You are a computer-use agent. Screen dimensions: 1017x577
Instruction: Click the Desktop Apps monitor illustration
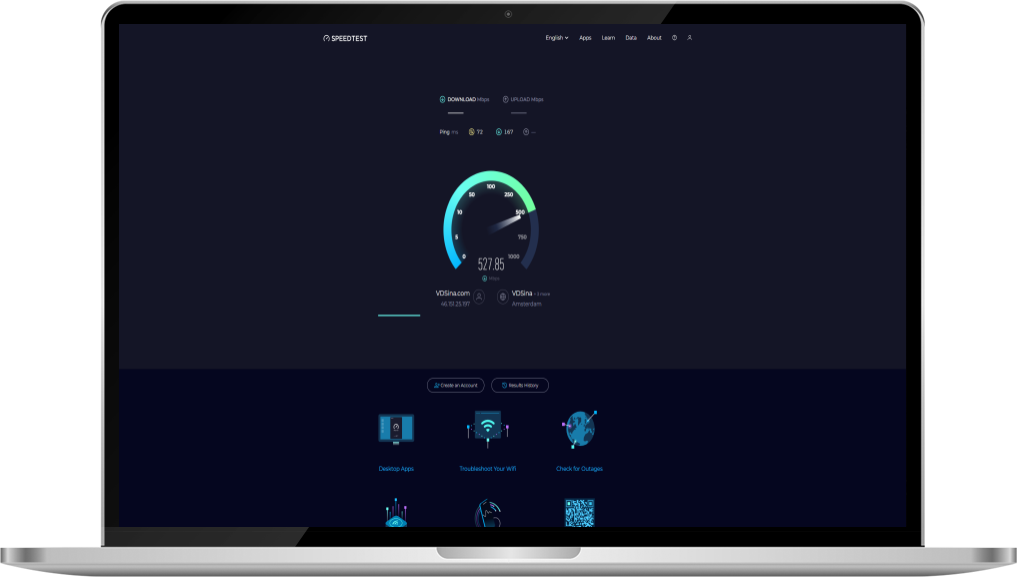click(396, 428)
